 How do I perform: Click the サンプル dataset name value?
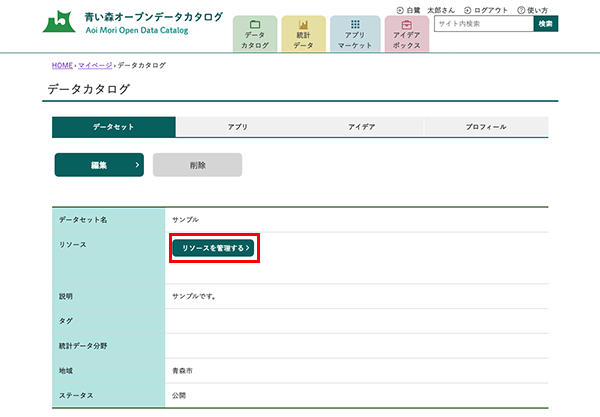pos(185,220)
